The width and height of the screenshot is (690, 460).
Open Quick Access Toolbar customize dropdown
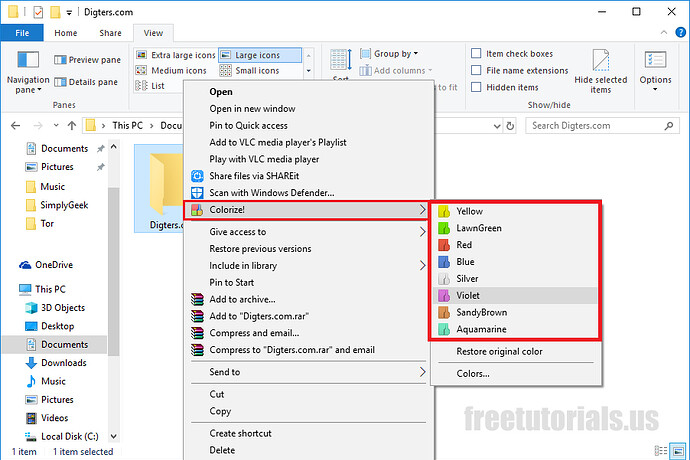coord(69,13)
